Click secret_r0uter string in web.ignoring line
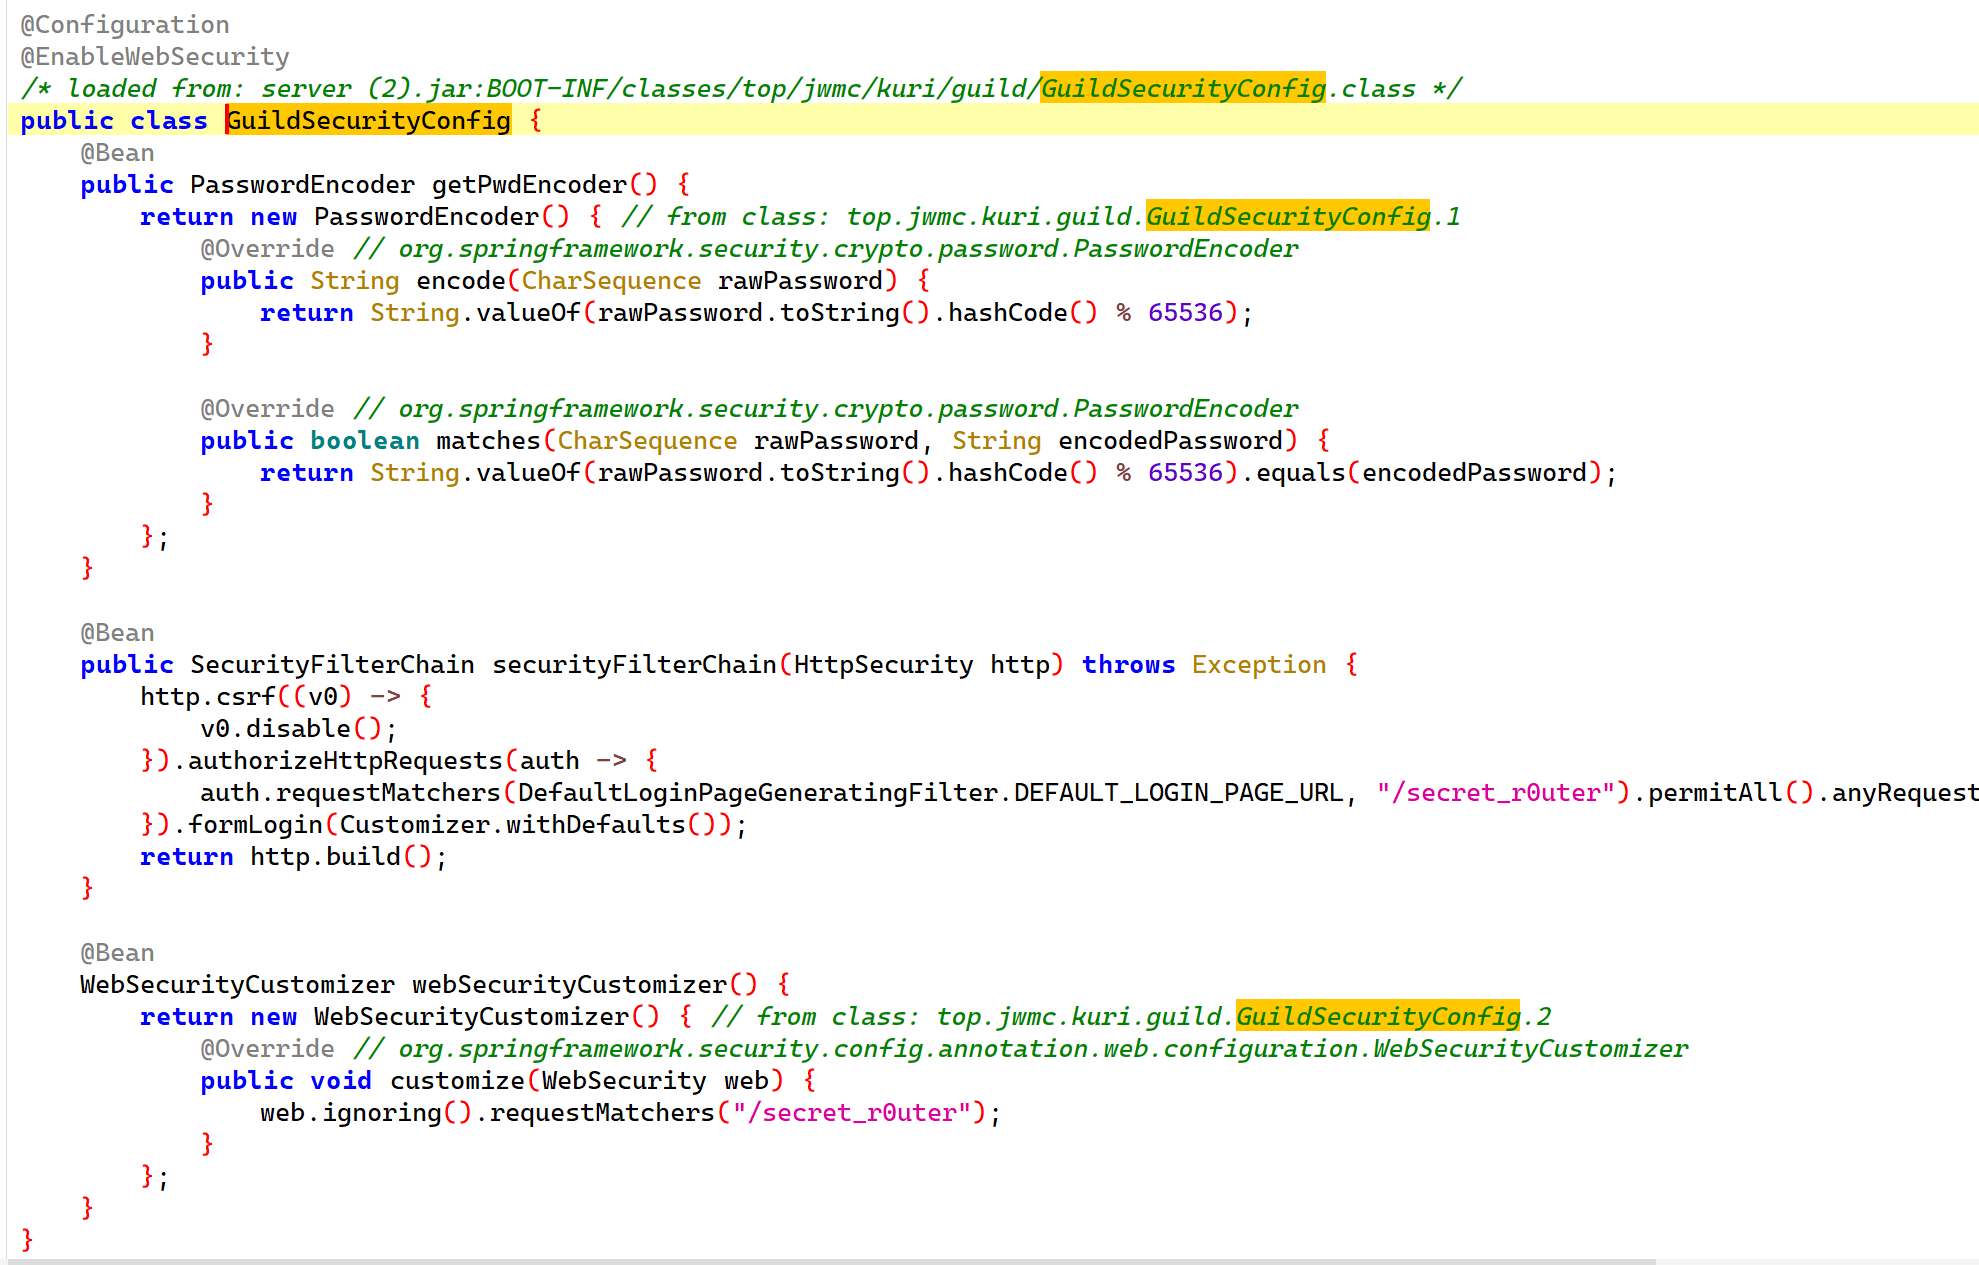The image size is (1979, 1265). click(x=852, y=1113)
